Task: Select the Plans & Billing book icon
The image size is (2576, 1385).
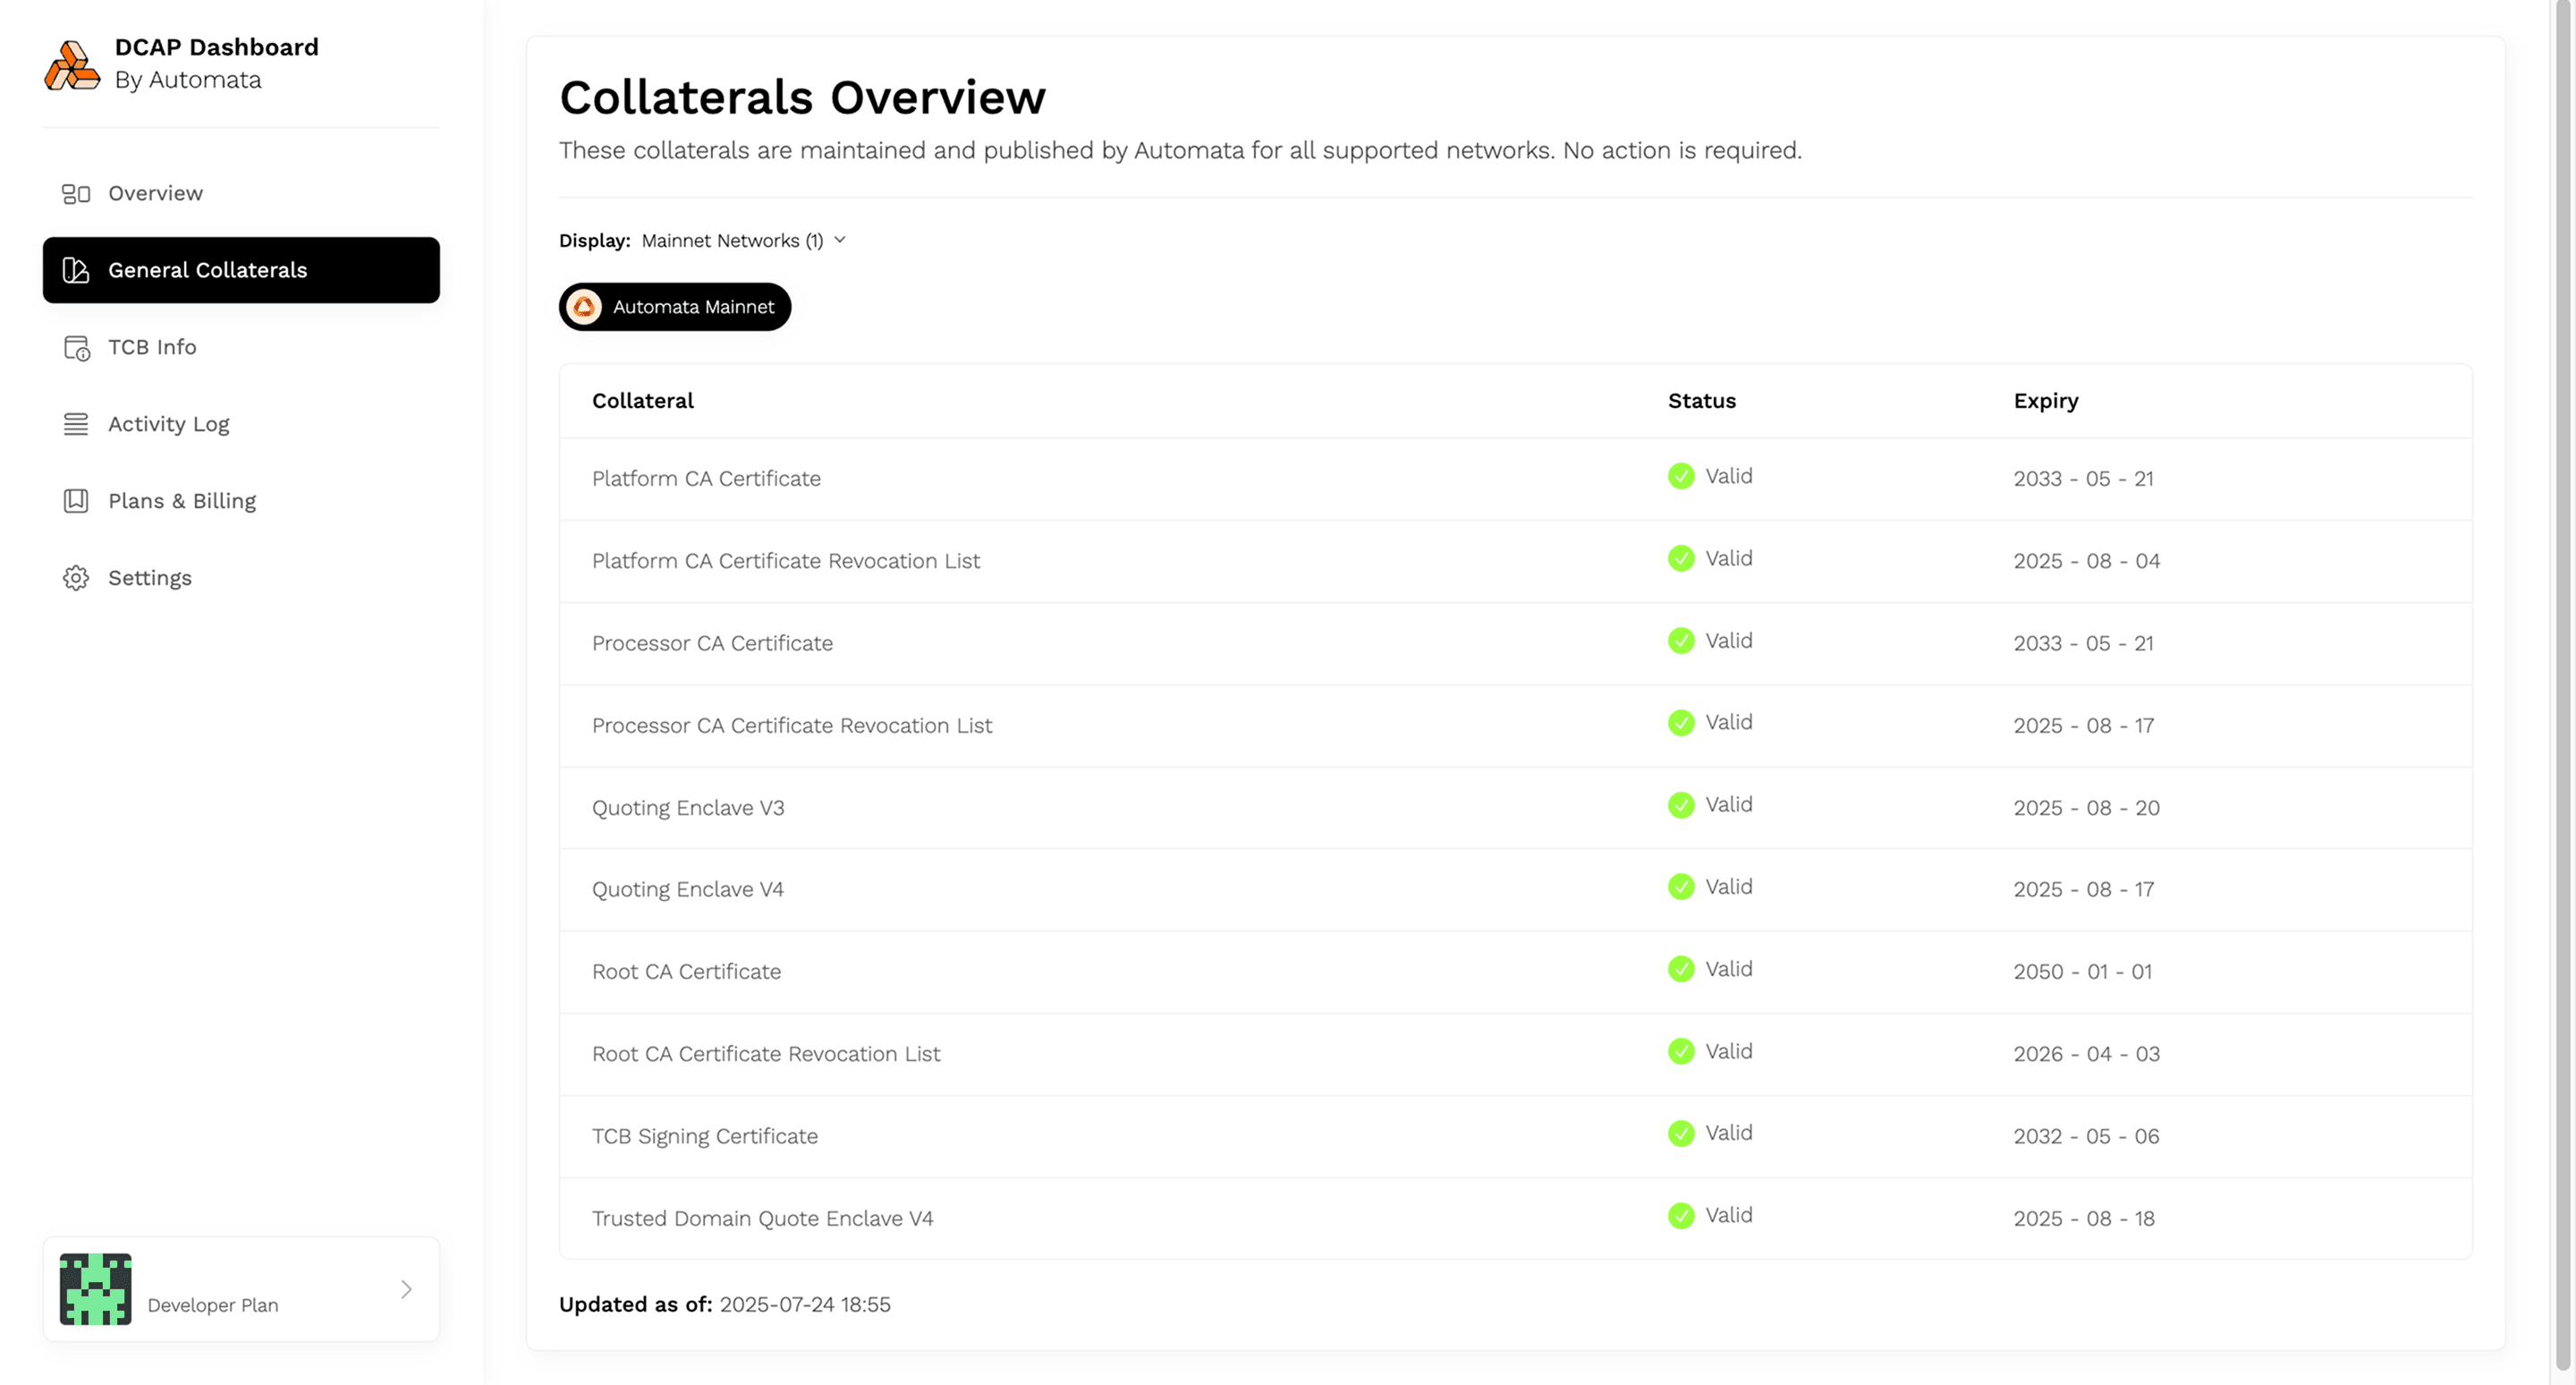Action: [75, 500]
